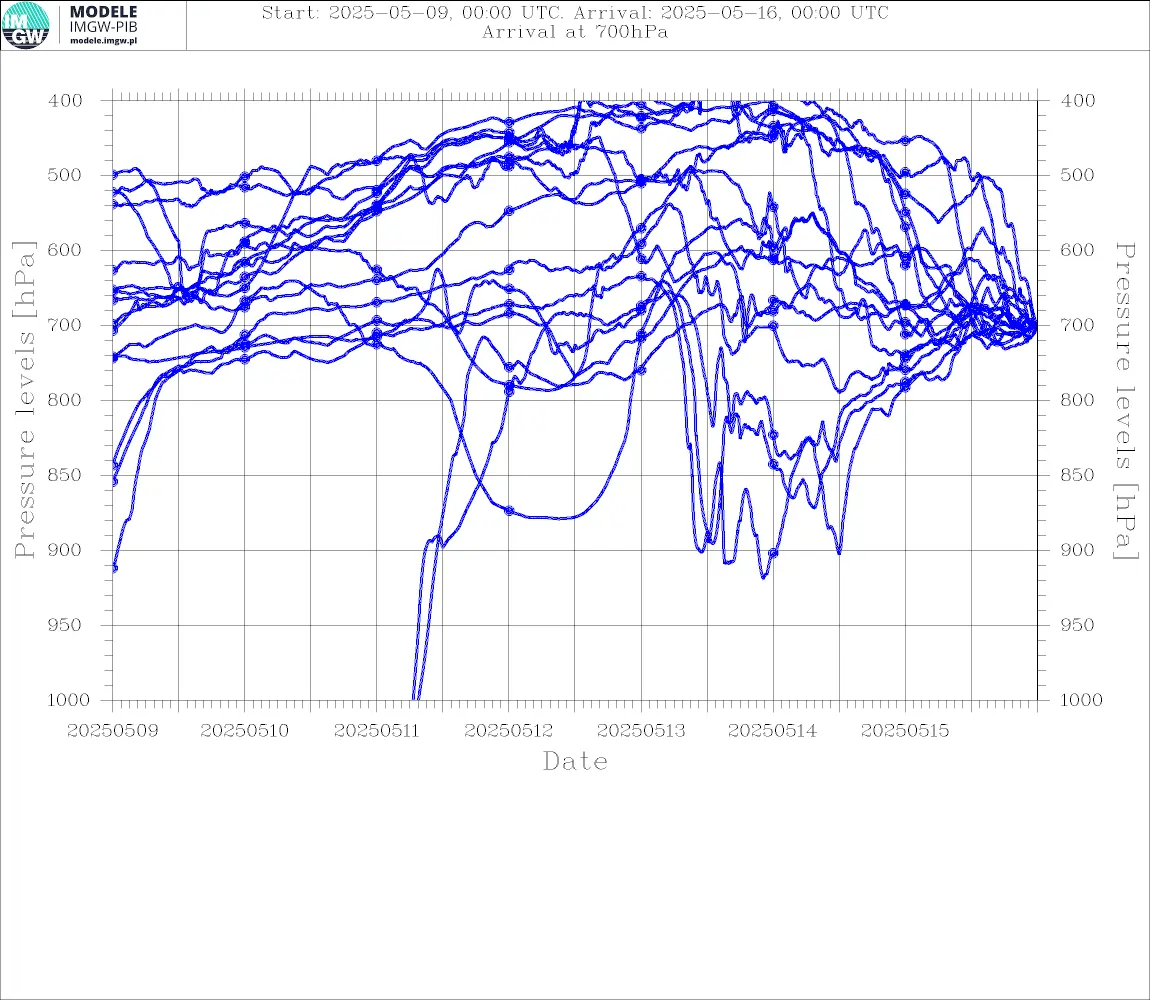Viewport: 1150px width, 1000px height.
Task: Click the right 'Pressure levels [hPa]' axis title
Action: pos(1125,401)
